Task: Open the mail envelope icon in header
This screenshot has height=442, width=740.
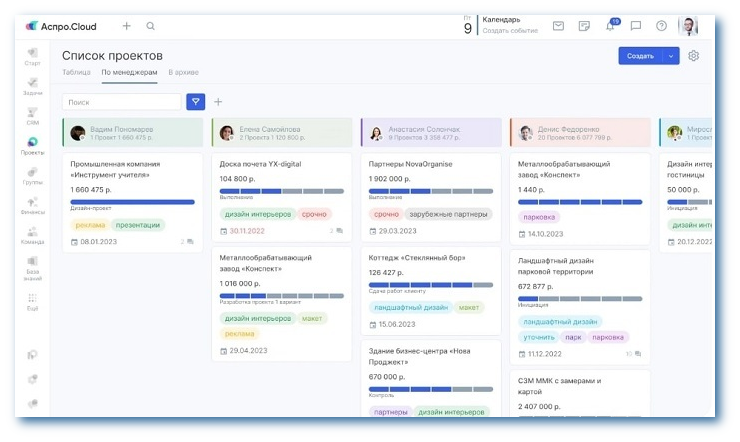Action: pyautogui.click(x=558, y=26)
